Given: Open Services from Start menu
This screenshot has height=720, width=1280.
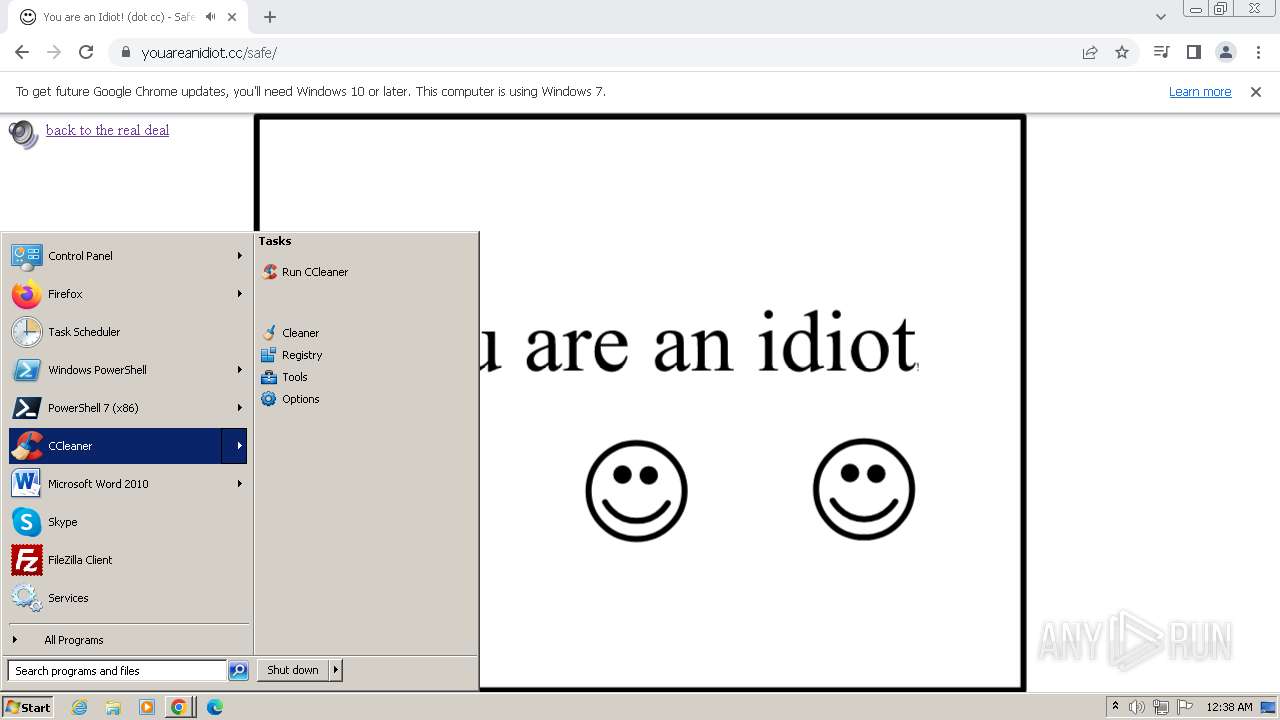Looking at the screenshot, I should 128,598.
